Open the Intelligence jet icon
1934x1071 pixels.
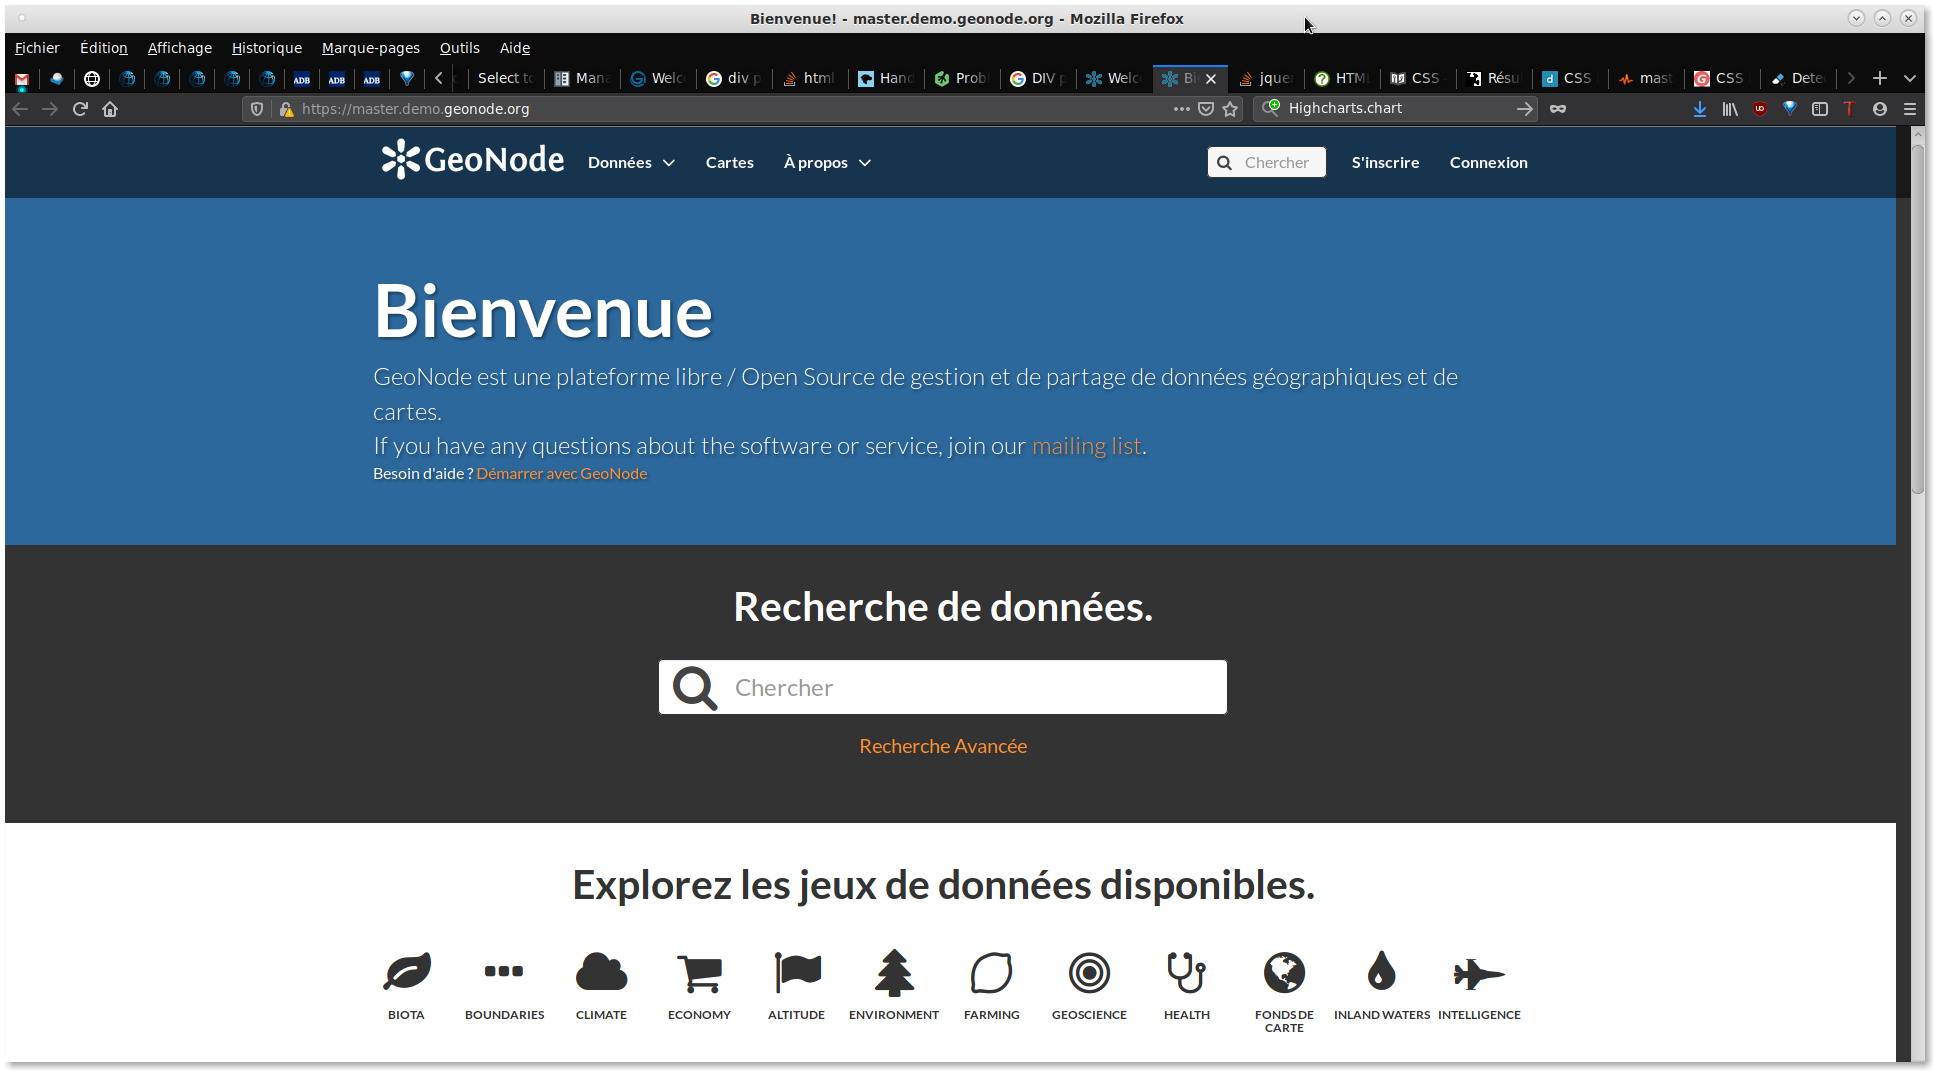tap(1479, 973)
